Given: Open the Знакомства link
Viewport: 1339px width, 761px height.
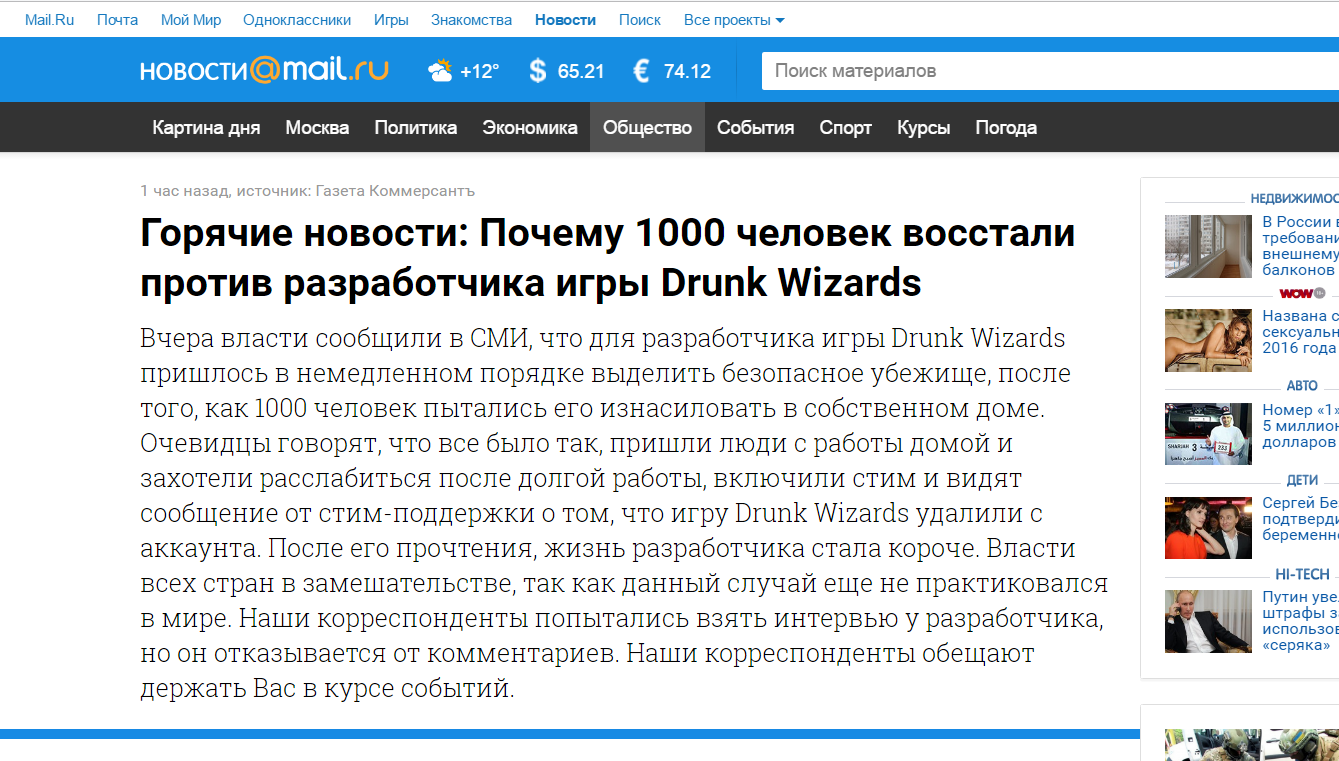Looking at the screenshot, I should click(x=472, y=20).
